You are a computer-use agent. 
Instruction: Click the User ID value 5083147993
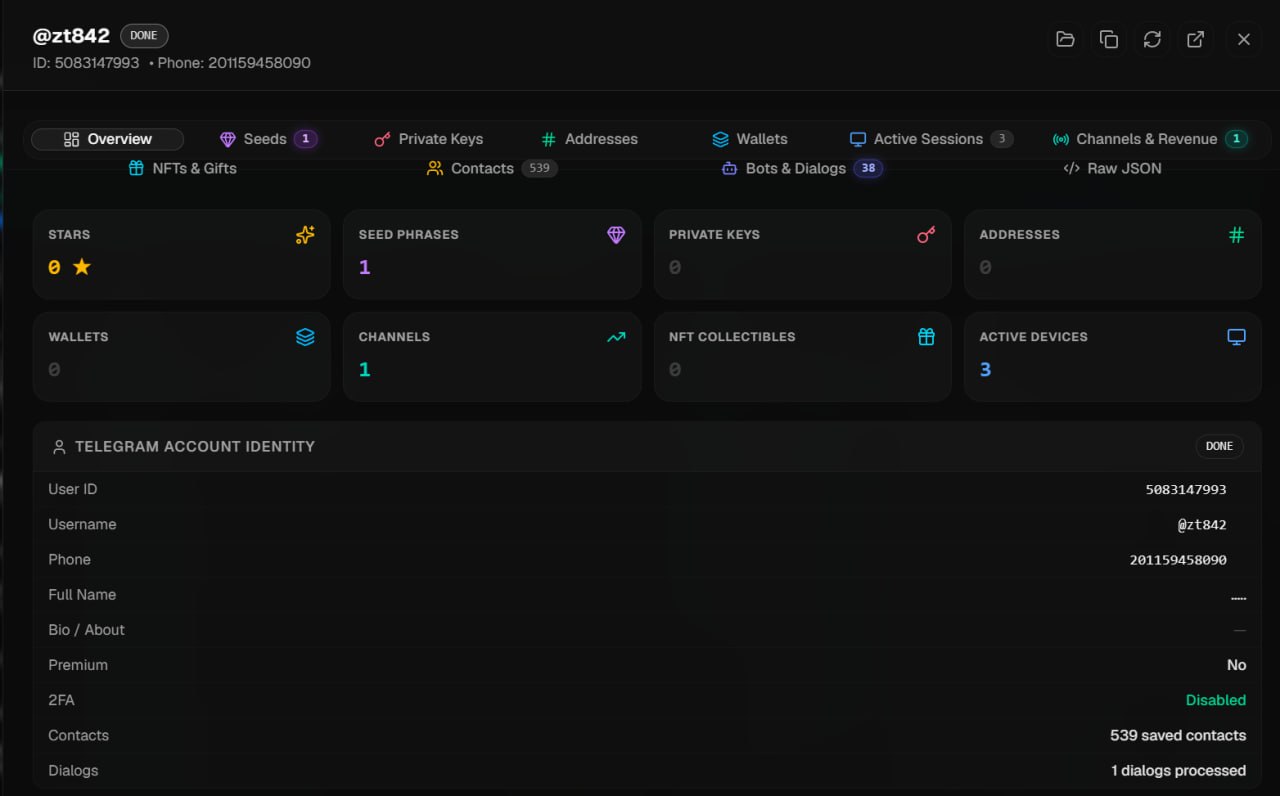[x=1186, y=490]
